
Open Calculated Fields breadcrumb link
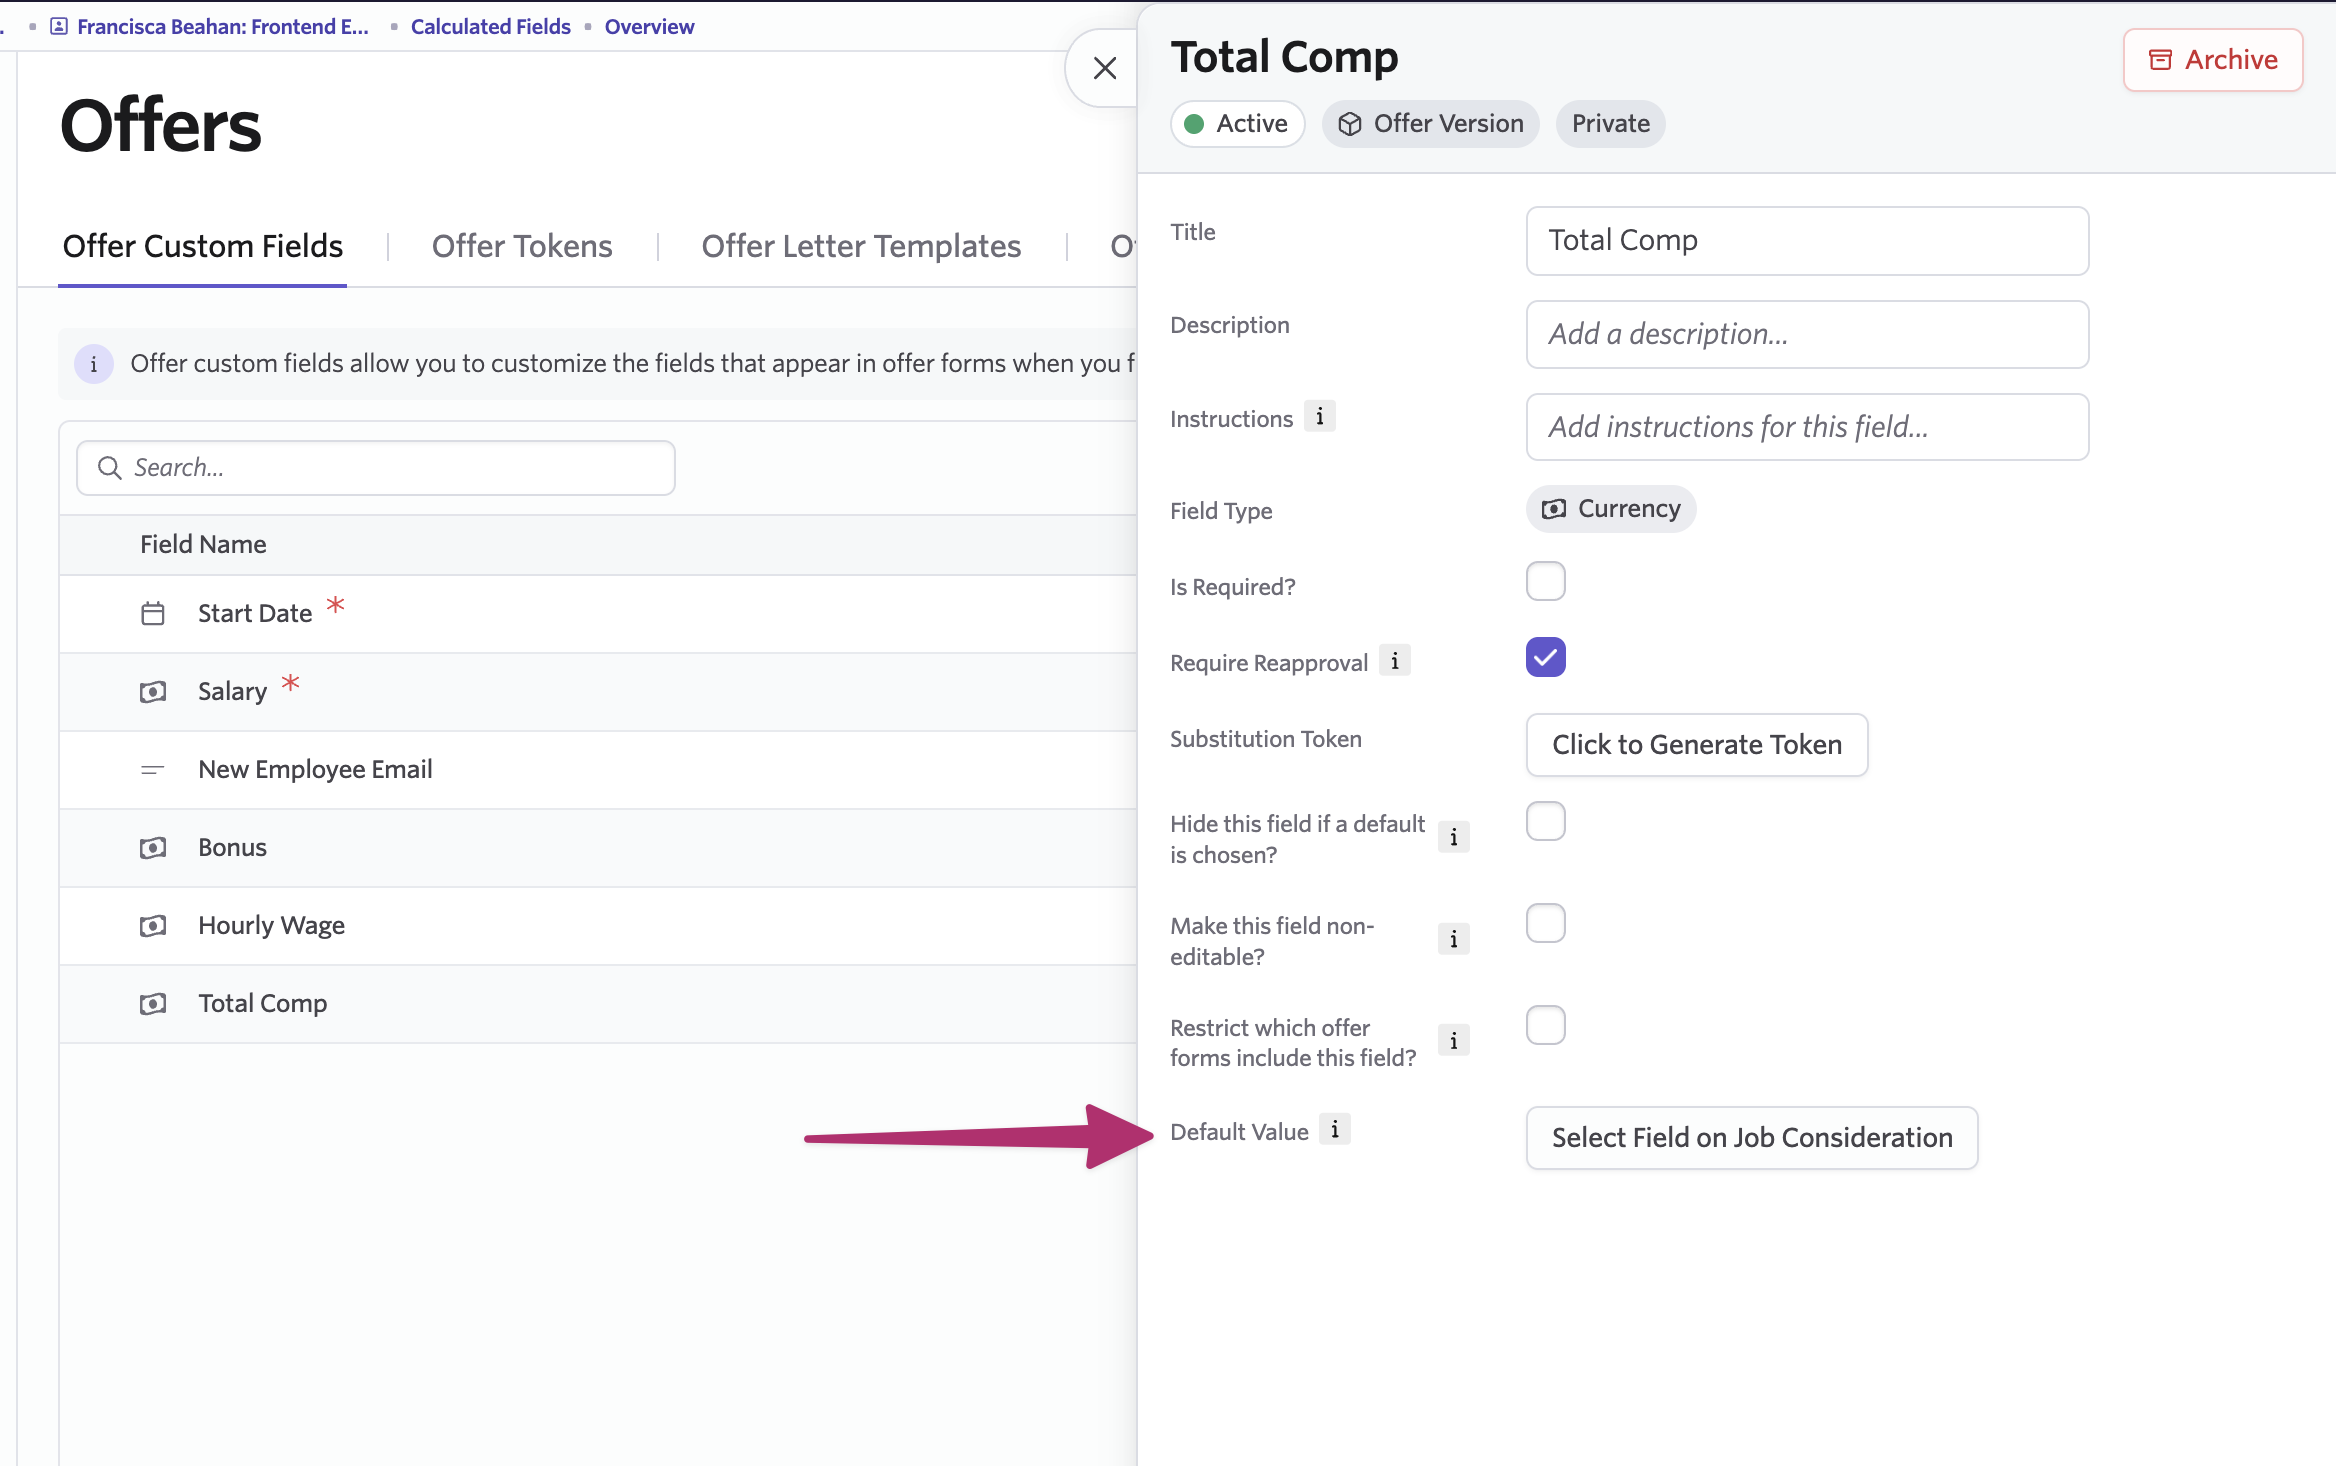[x=490, y=27]
